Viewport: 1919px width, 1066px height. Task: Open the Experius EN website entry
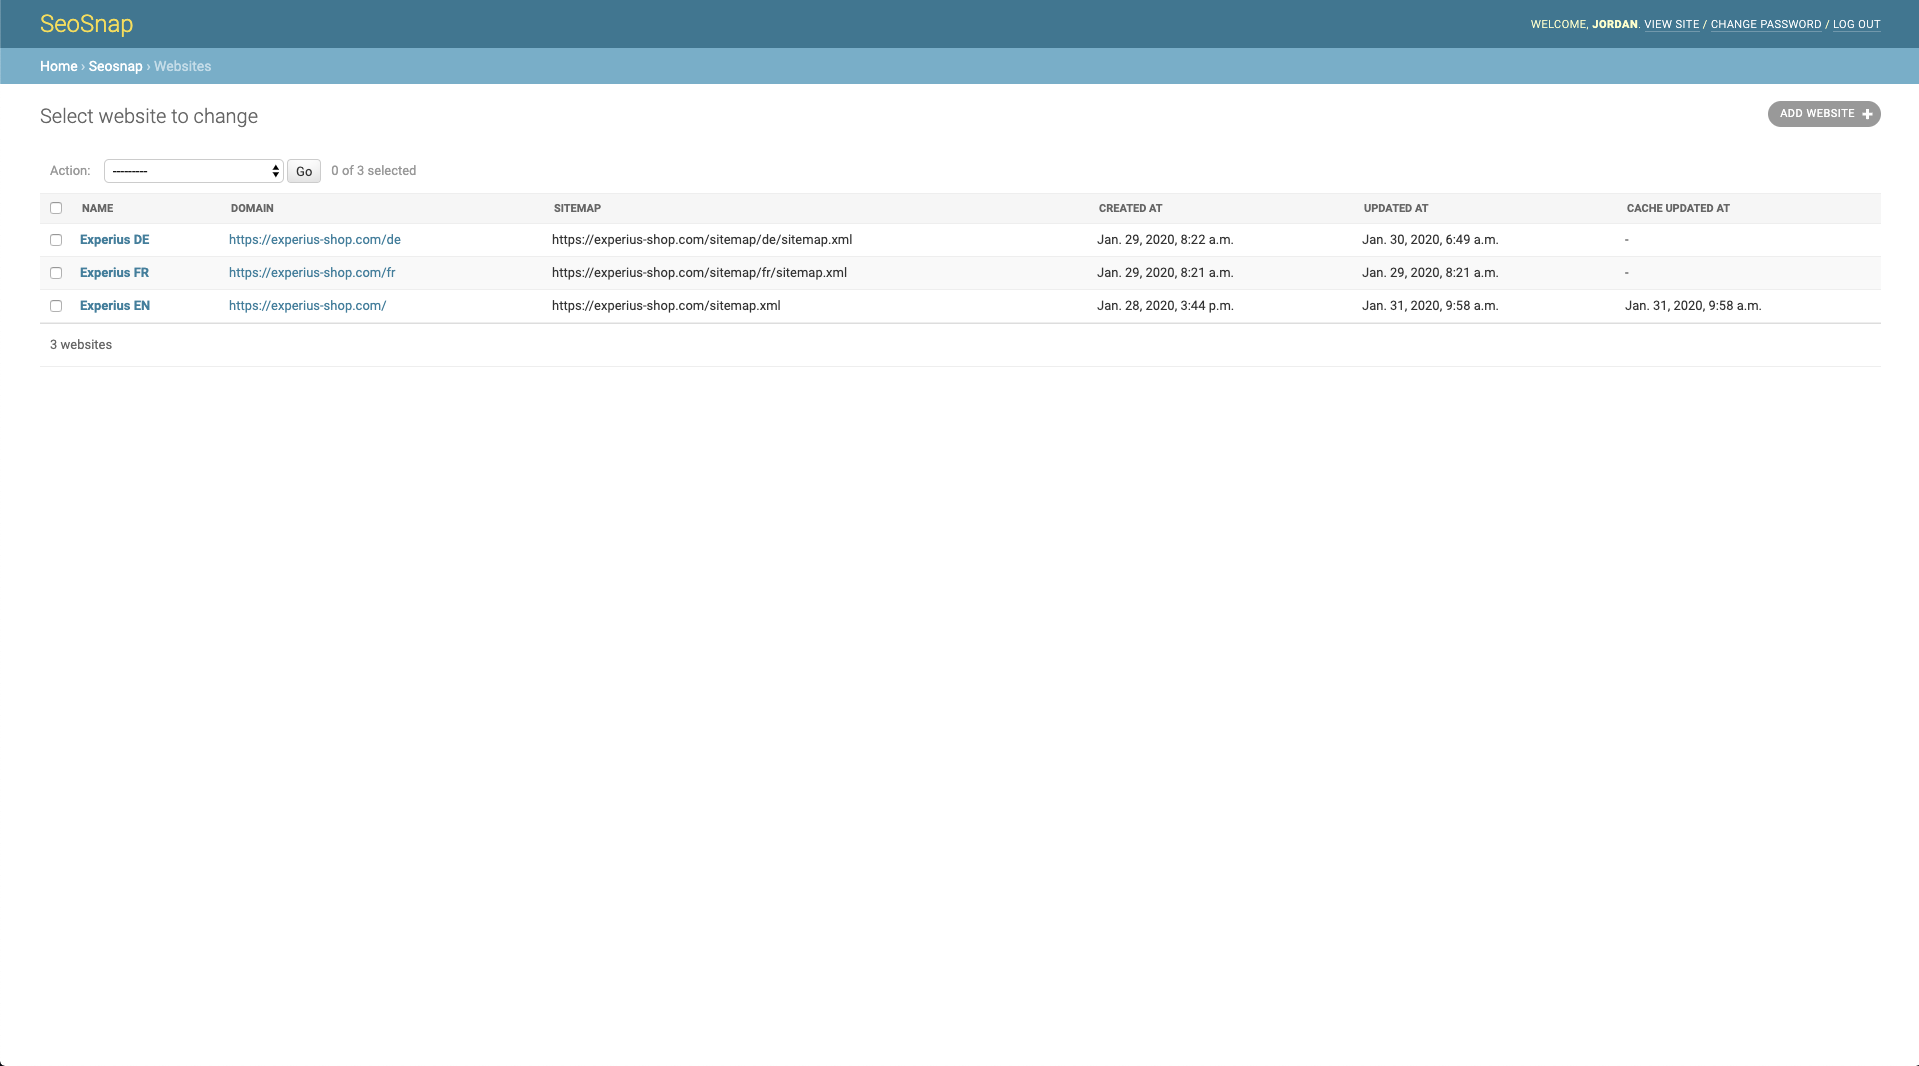pyautogui.click(x=114, y=306)
